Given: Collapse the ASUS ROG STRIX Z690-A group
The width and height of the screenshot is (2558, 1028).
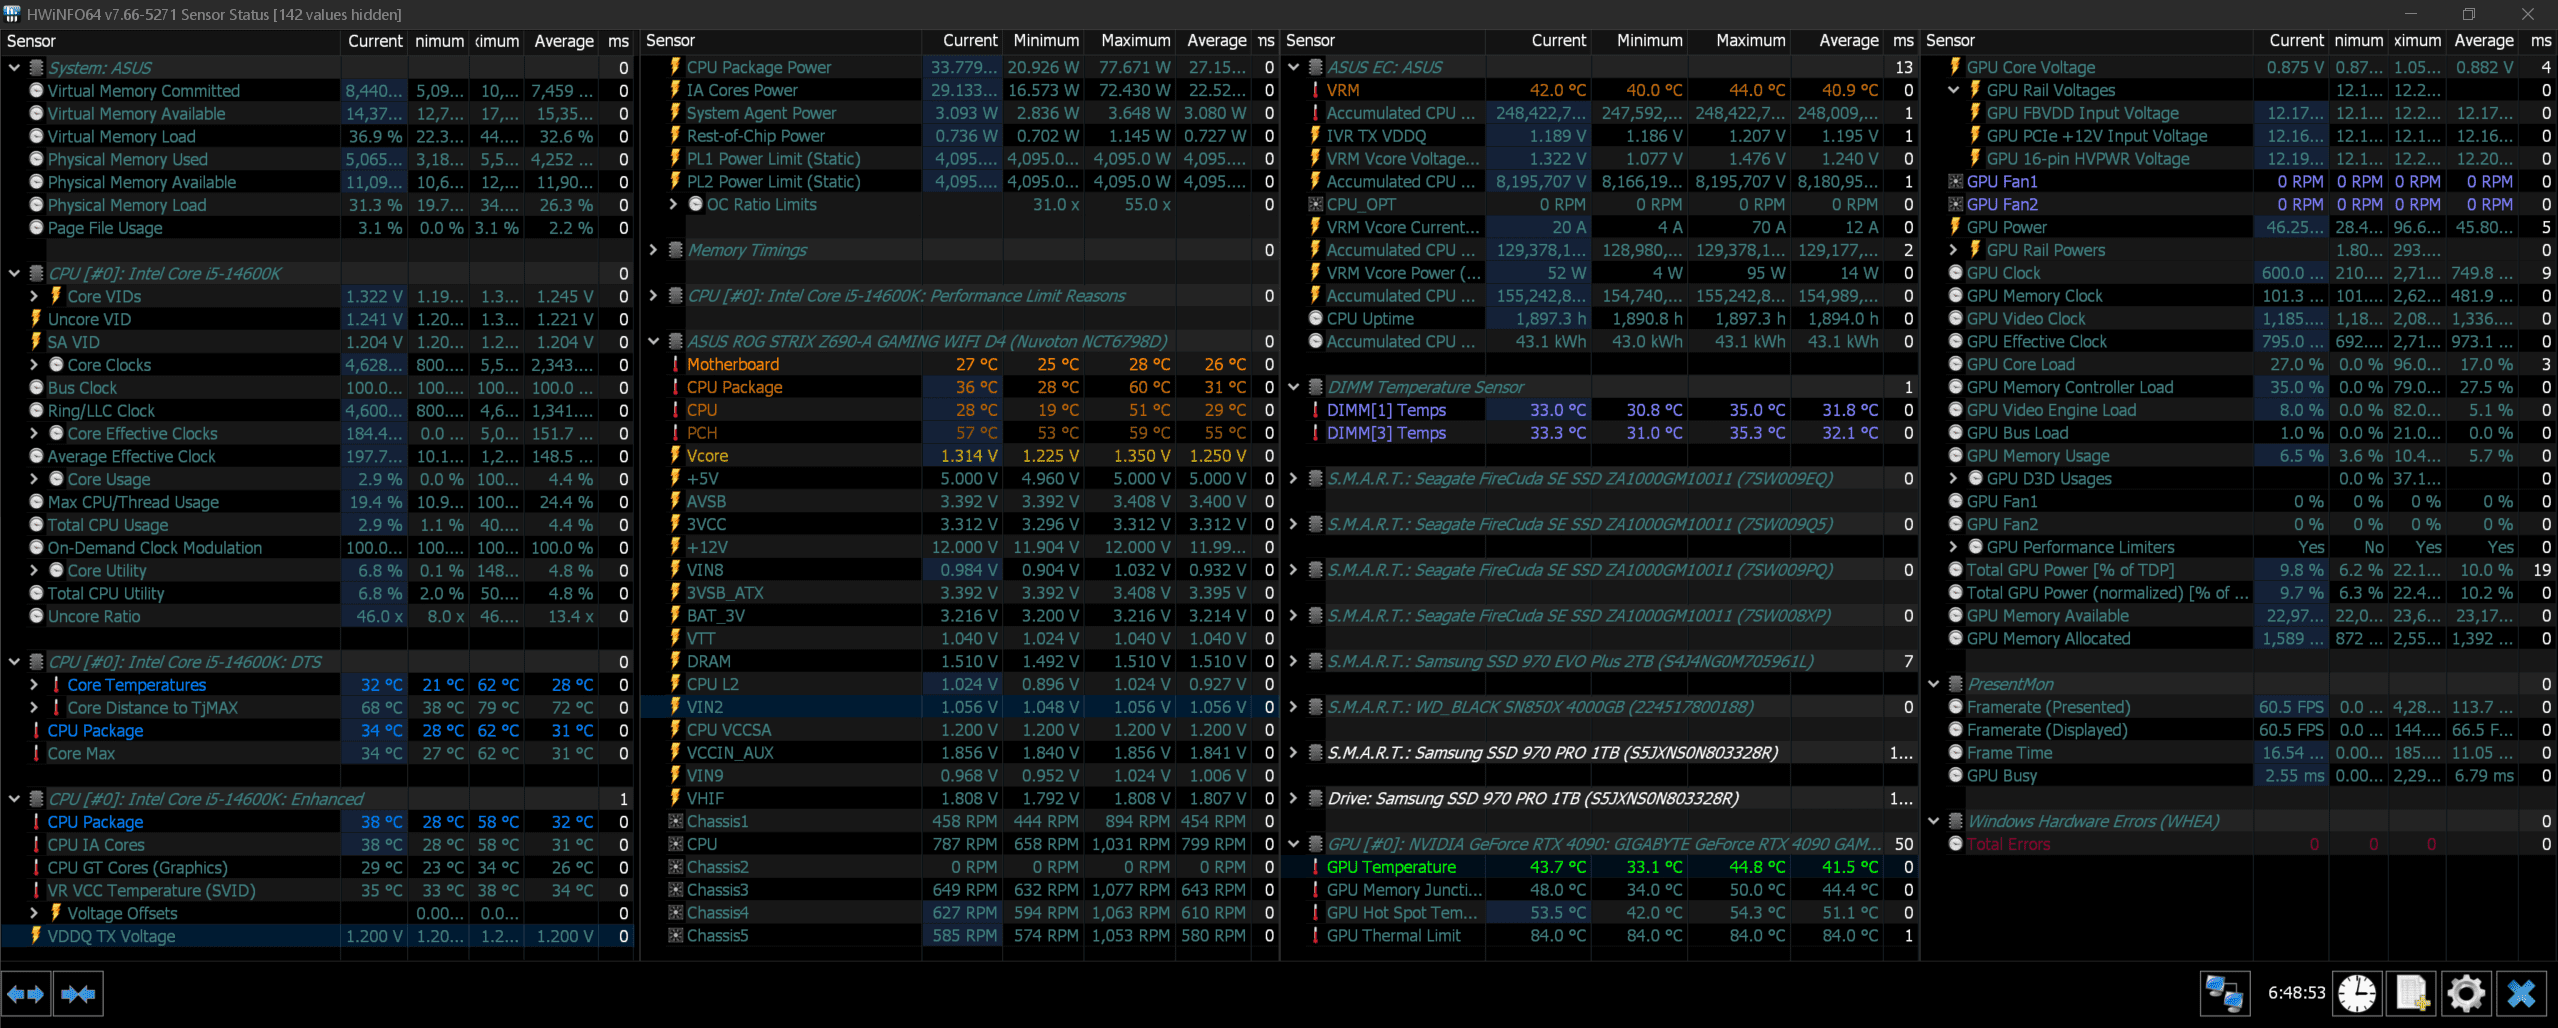Looking at the screenshot, I should pos(654,341).
